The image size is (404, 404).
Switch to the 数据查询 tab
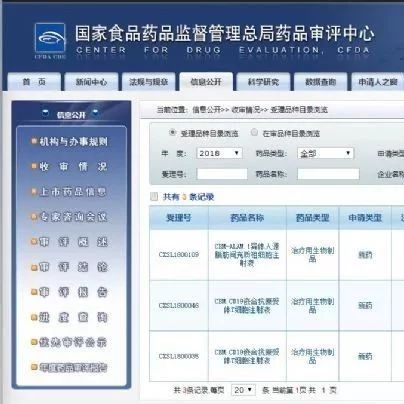point(320,82)
